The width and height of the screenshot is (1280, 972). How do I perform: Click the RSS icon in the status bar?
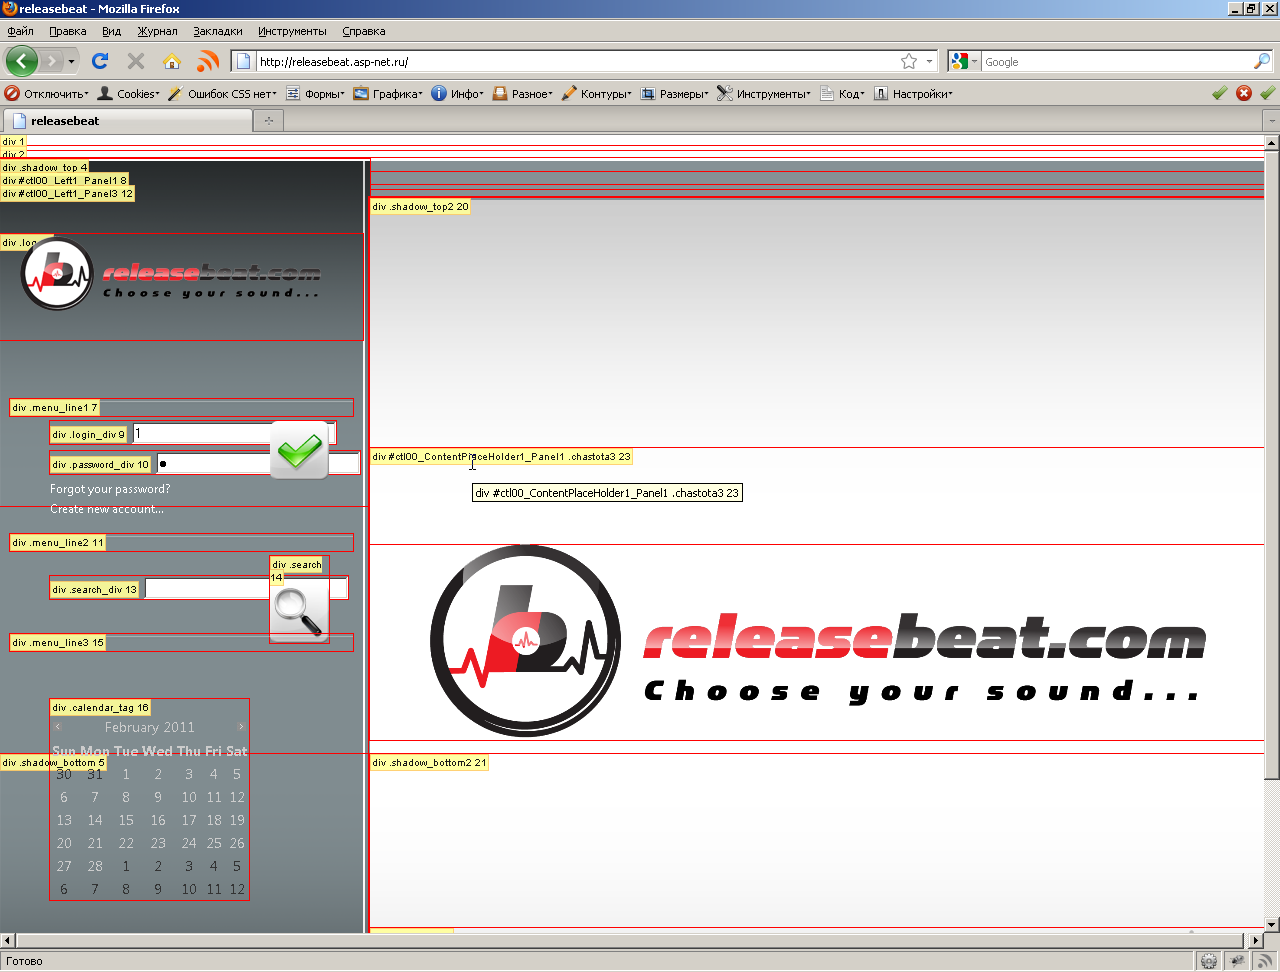click(x=1265, y=961)
